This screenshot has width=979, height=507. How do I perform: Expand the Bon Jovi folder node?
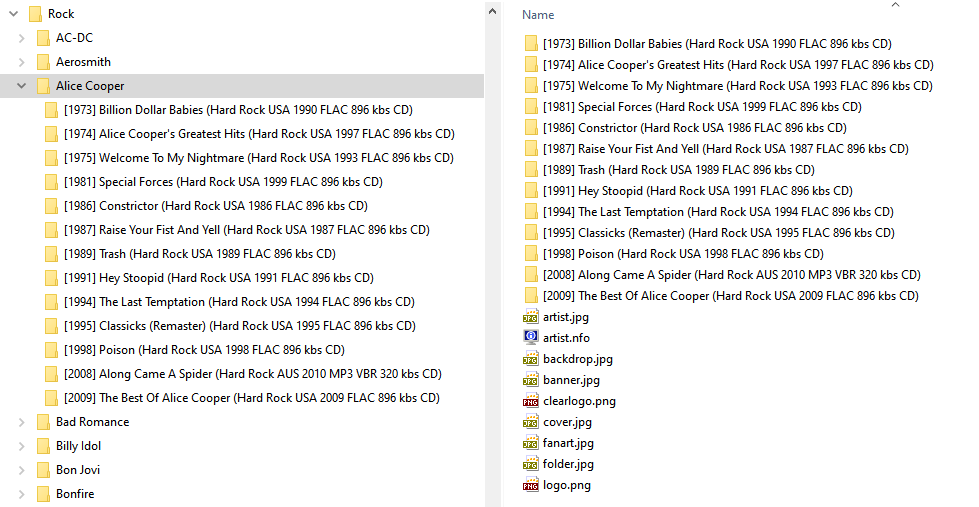(21, 470)
